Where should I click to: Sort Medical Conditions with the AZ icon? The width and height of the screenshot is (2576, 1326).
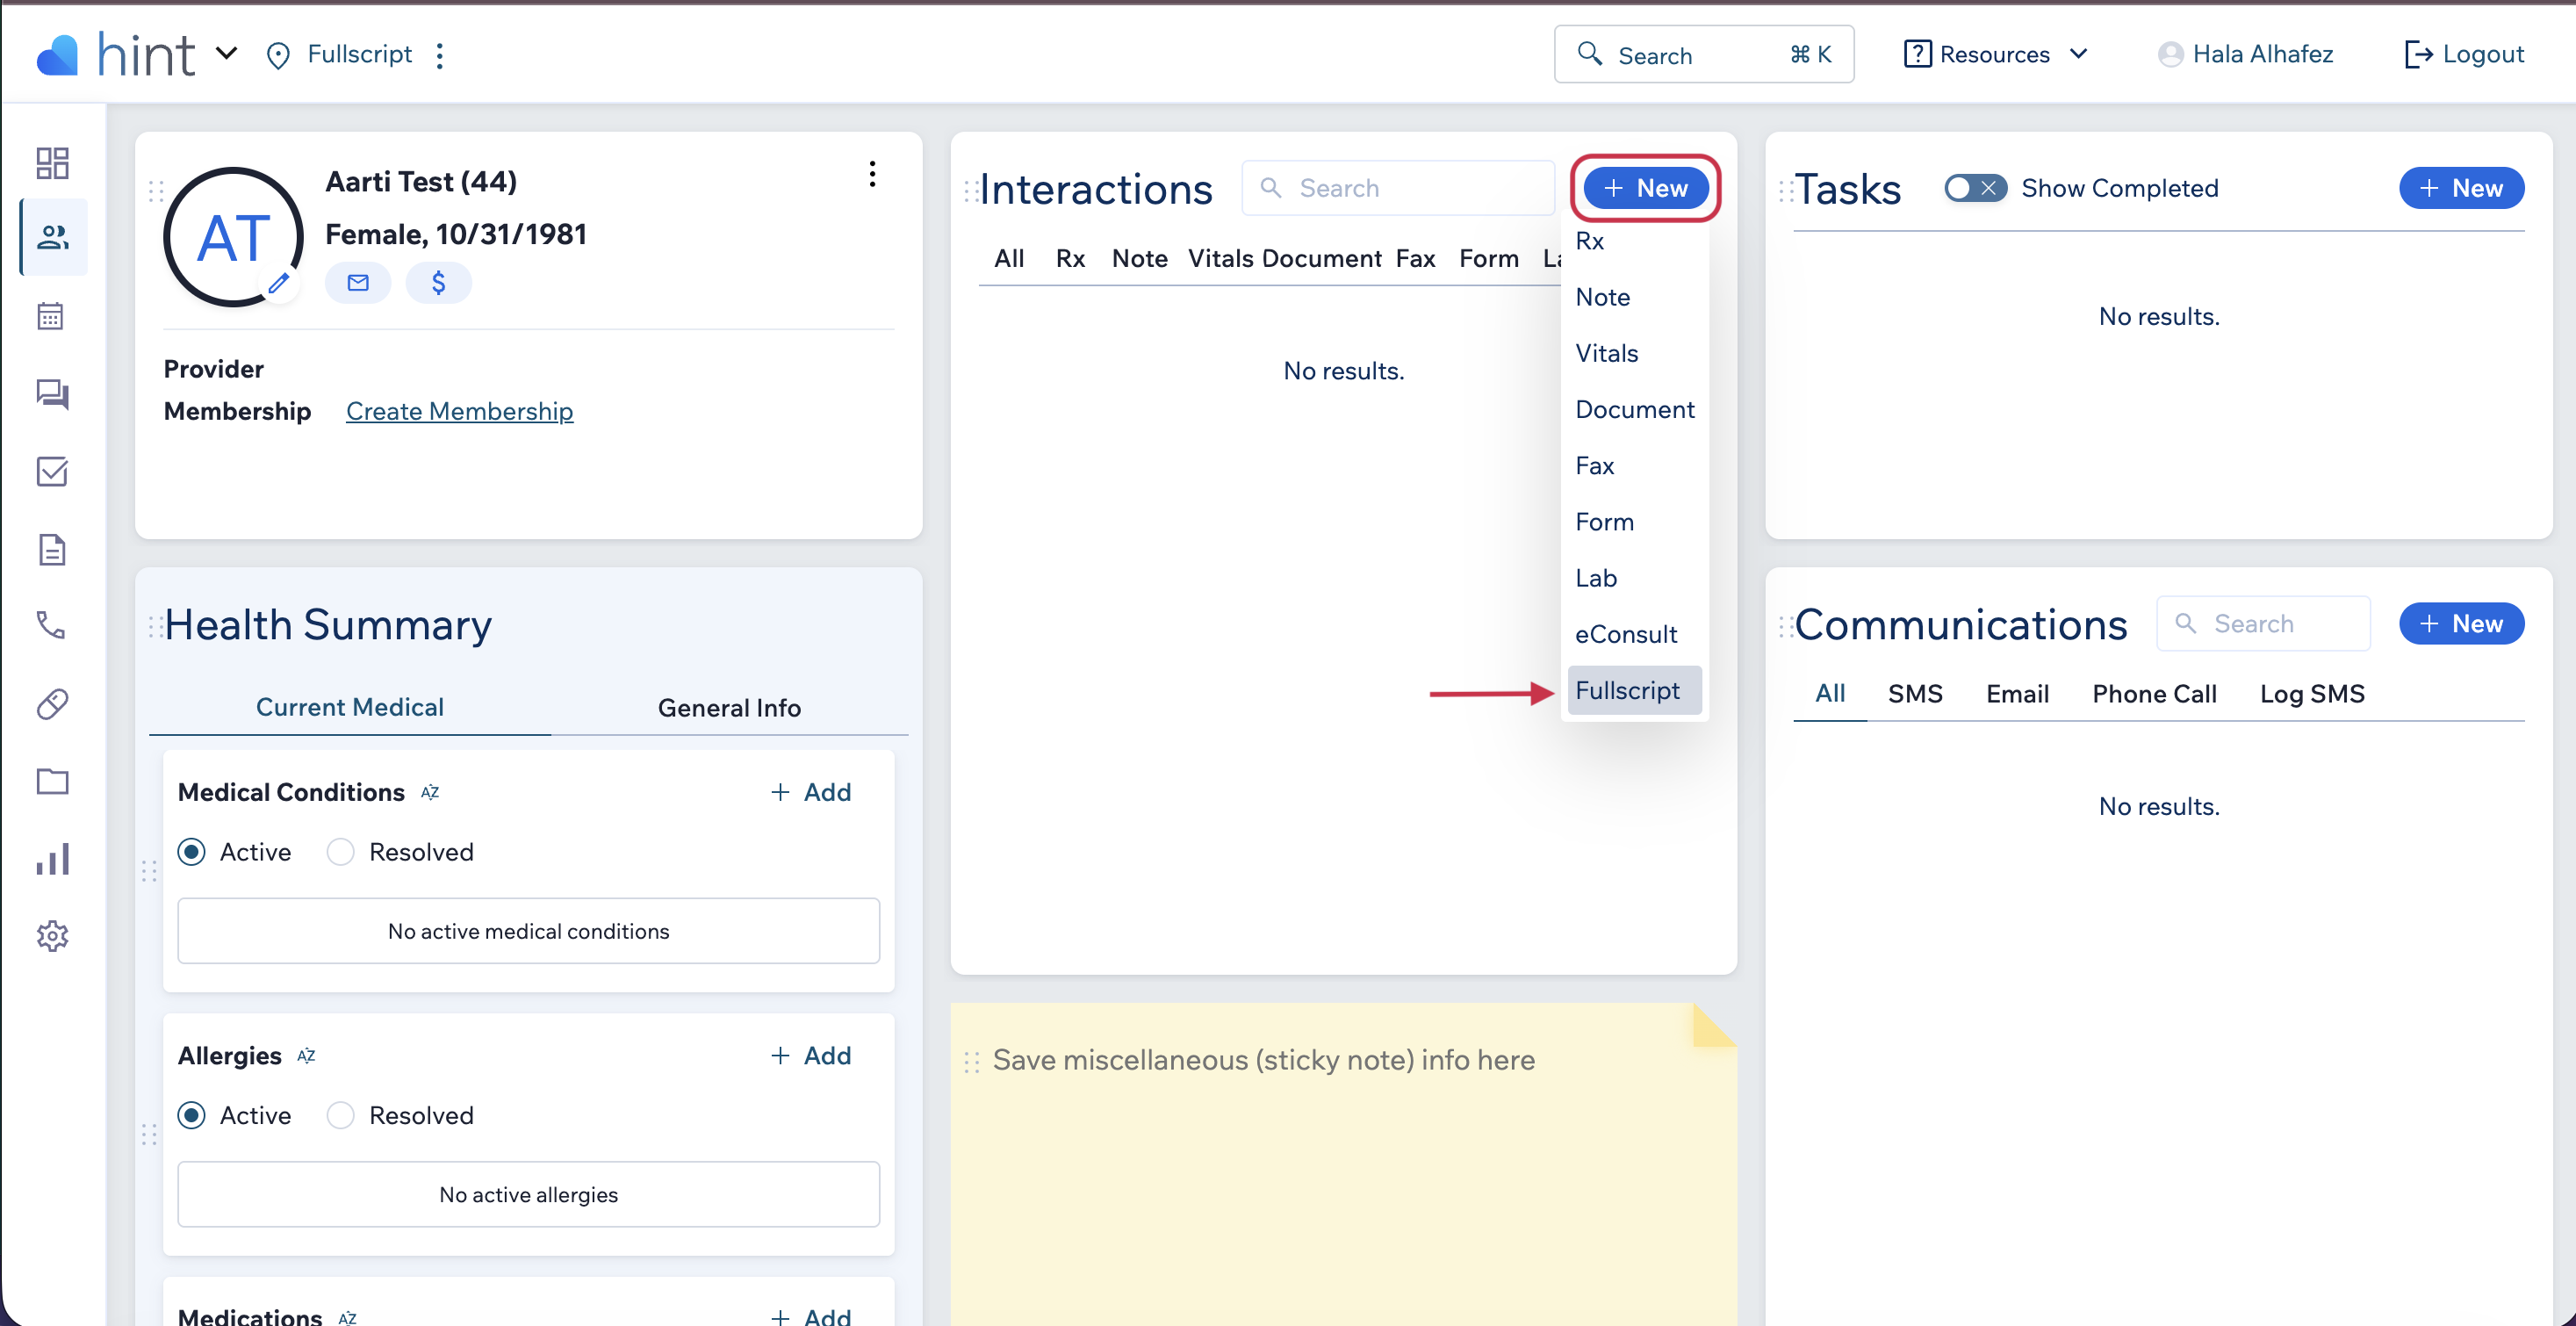[x=430, y=792]
